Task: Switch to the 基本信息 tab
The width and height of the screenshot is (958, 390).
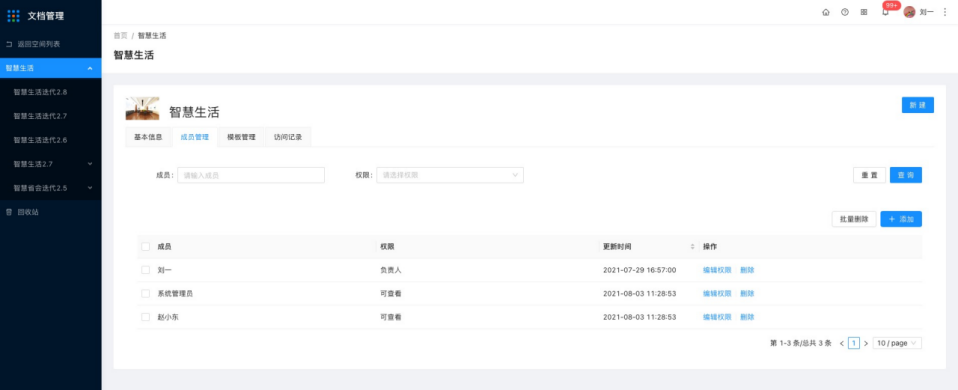Action: coord(148,137)
